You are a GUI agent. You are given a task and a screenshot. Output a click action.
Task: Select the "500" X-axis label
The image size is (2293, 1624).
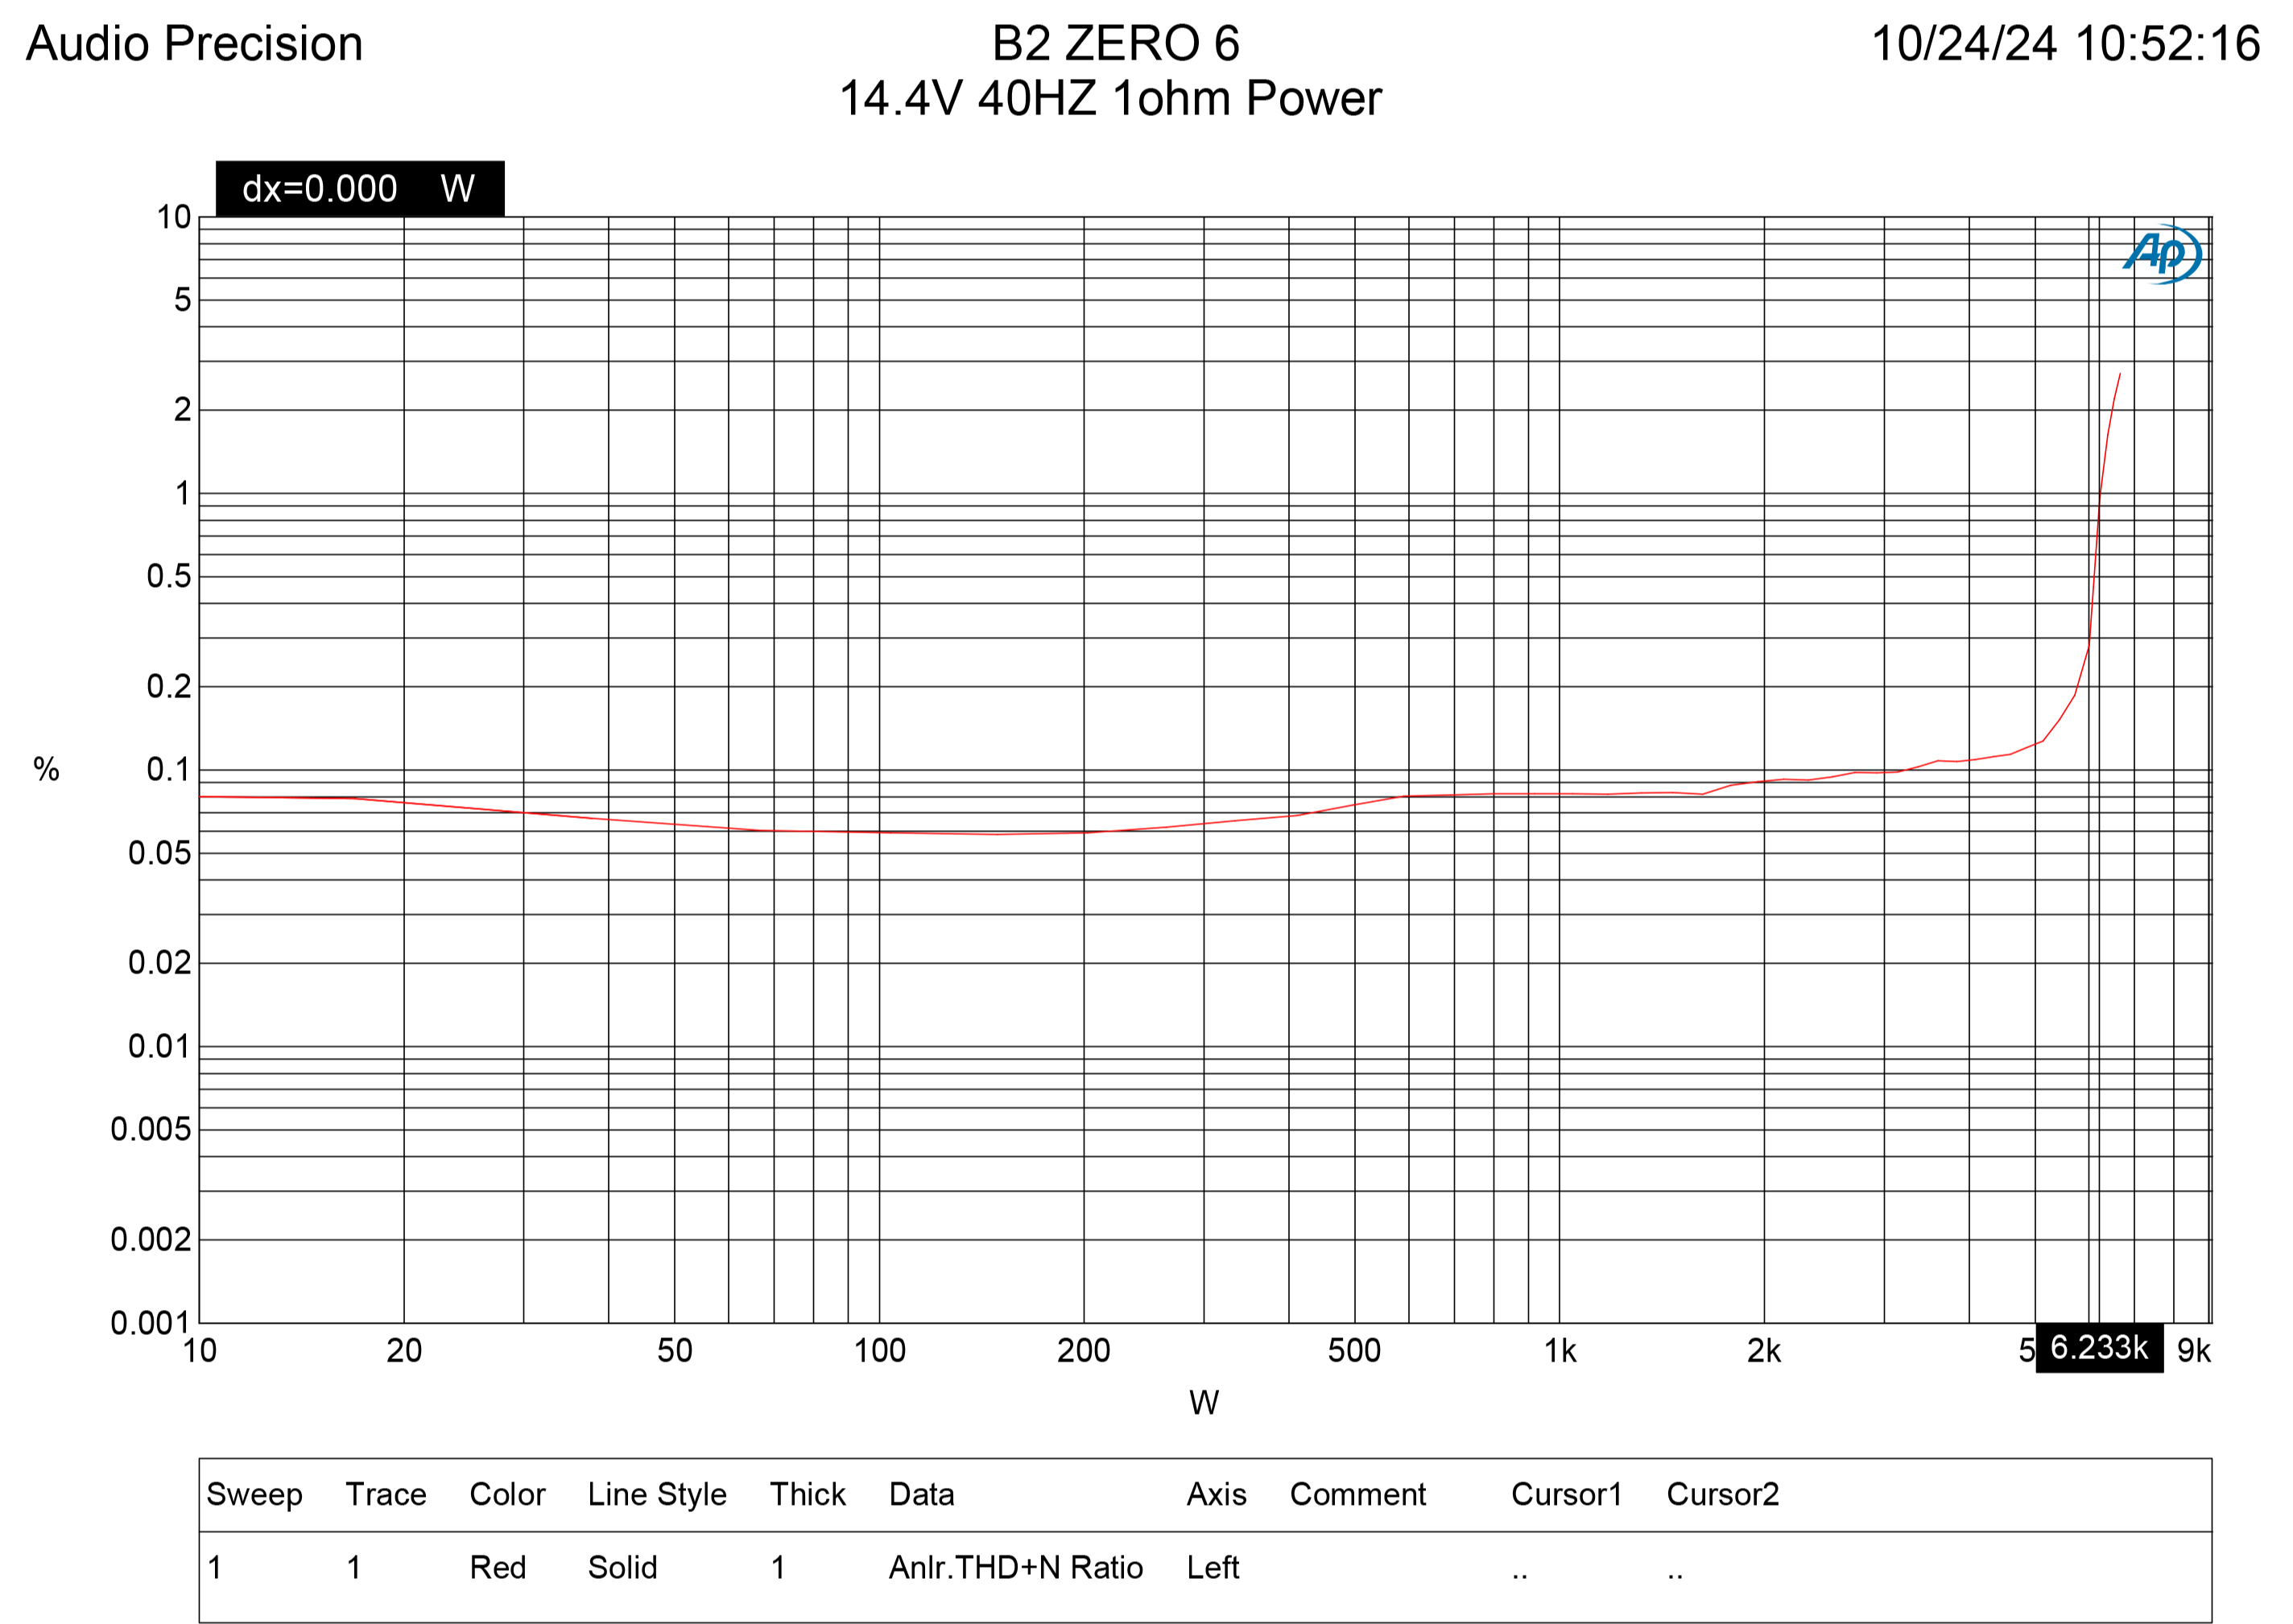click(x=1355, y=1351)
